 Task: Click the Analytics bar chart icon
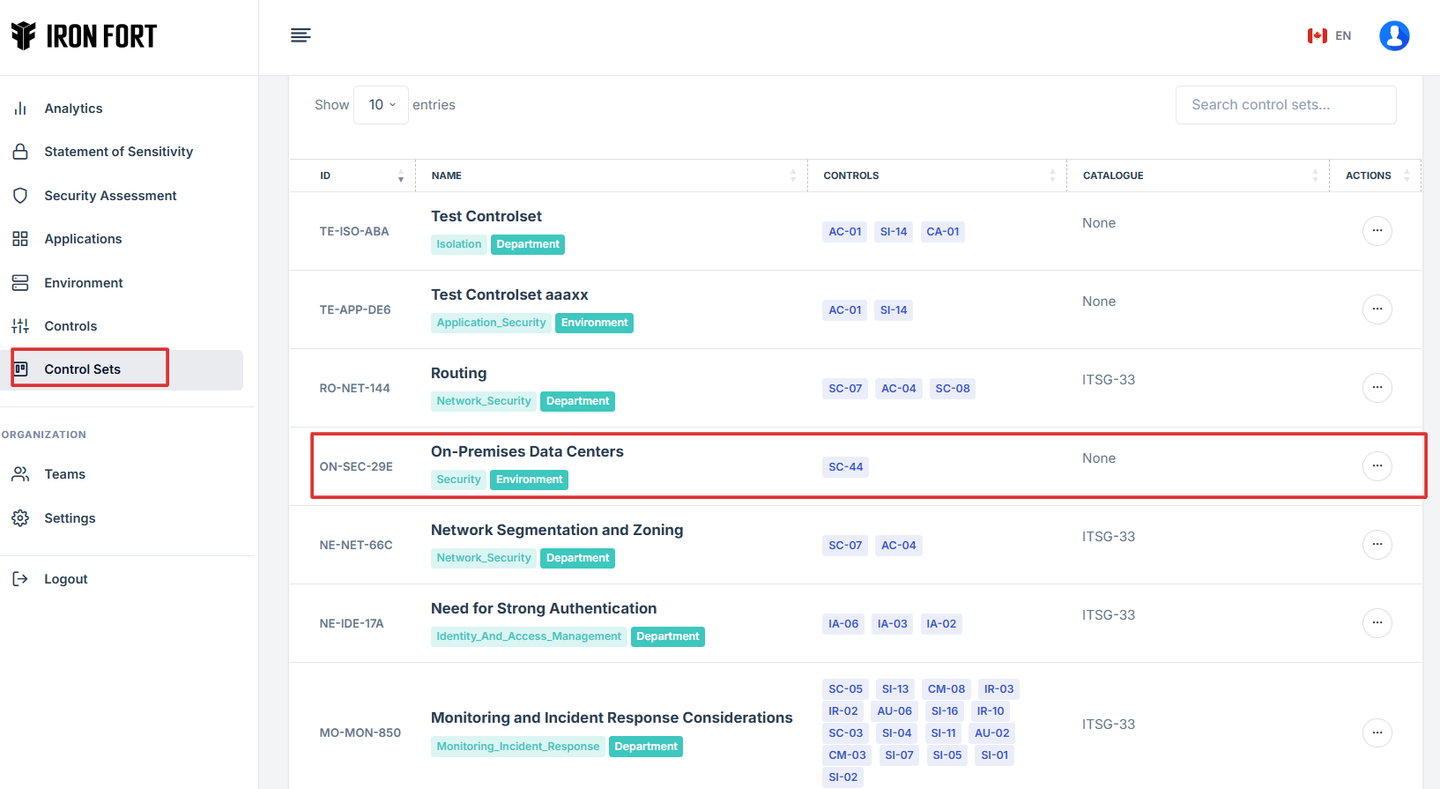pyautogui.click(x=20, y=108)
